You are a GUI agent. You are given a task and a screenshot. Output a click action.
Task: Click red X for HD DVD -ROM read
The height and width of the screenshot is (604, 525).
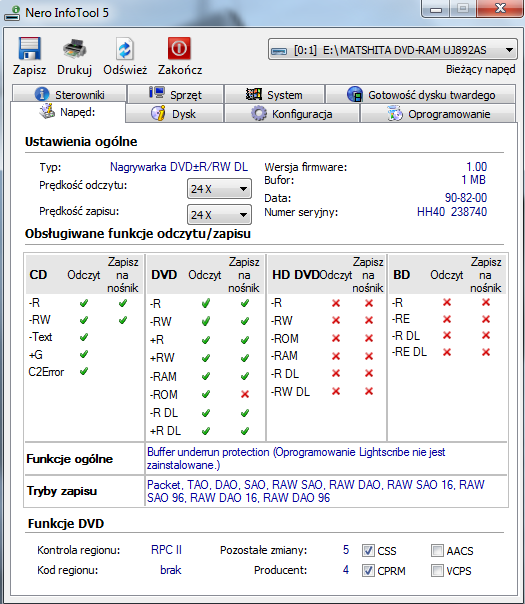tap(336, 338)
